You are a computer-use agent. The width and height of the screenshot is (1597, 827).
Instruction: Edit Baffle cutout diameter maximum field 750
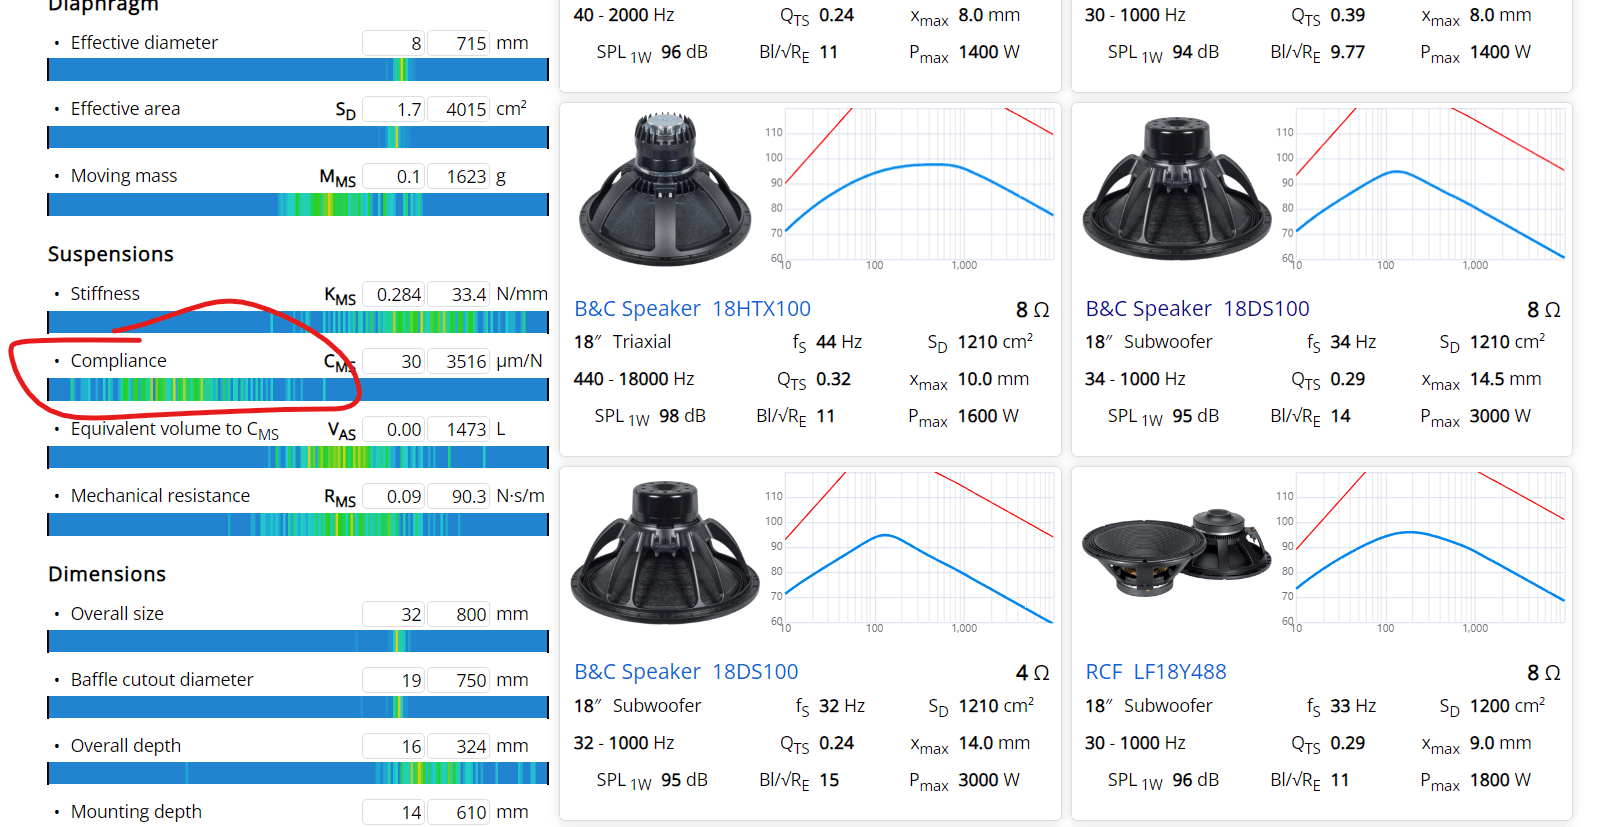pos(459,680)
